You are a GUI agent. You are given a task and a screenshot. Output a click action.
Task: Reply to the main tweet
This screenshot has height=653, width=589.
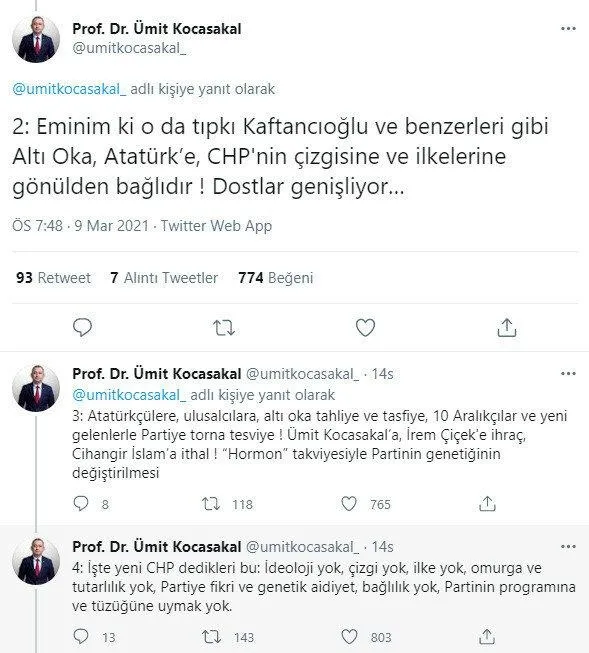[x=82, y=327]
